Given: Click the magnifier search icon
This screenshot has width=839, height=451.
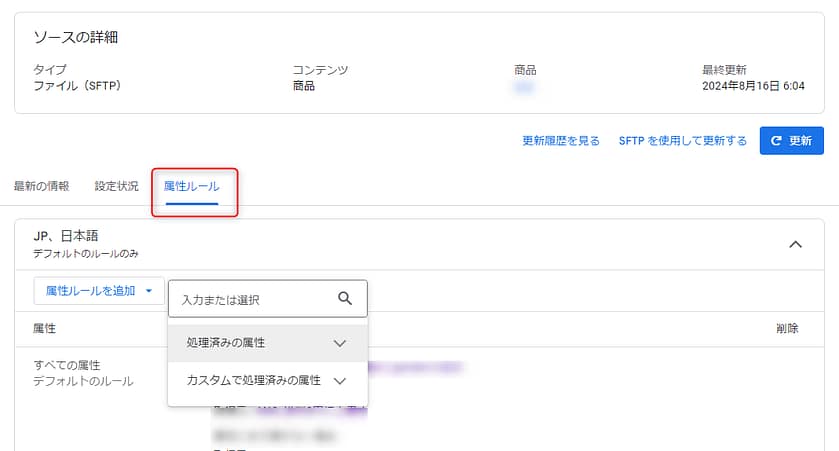Looking at the screenshot, I should [x=345, y=298].
